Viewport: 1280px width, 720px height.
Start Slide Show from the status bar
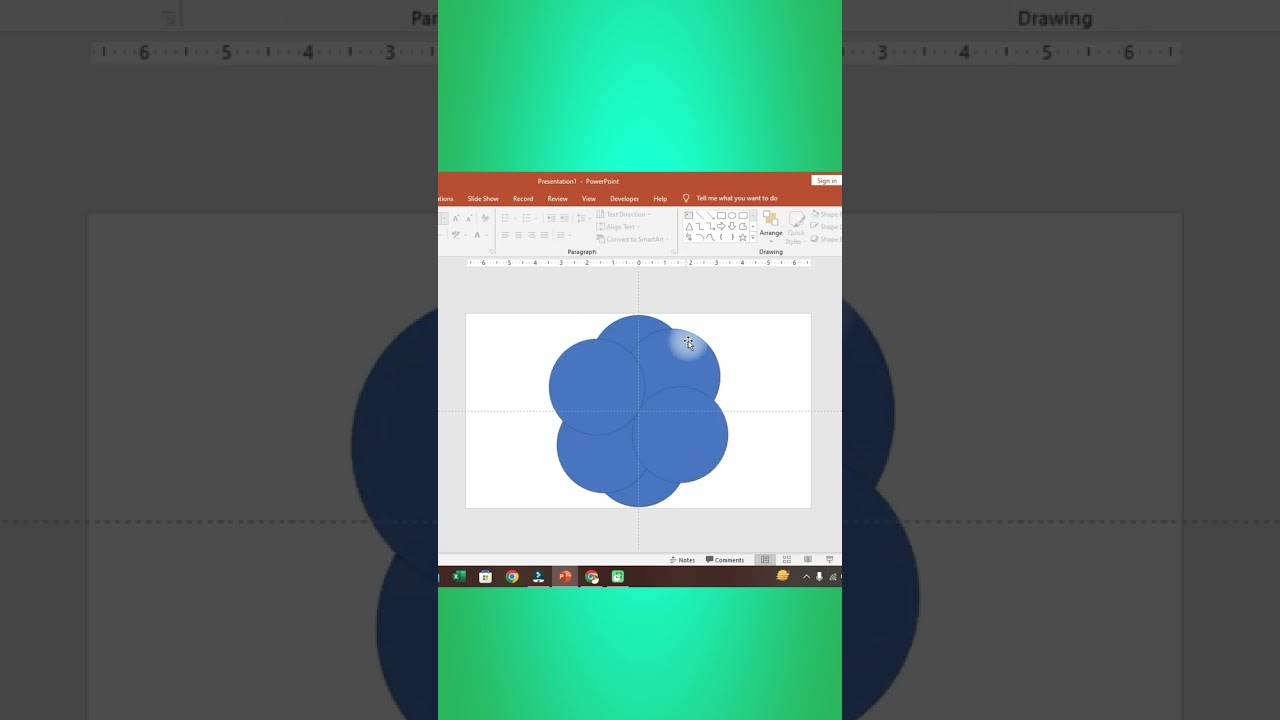[829, 560]
